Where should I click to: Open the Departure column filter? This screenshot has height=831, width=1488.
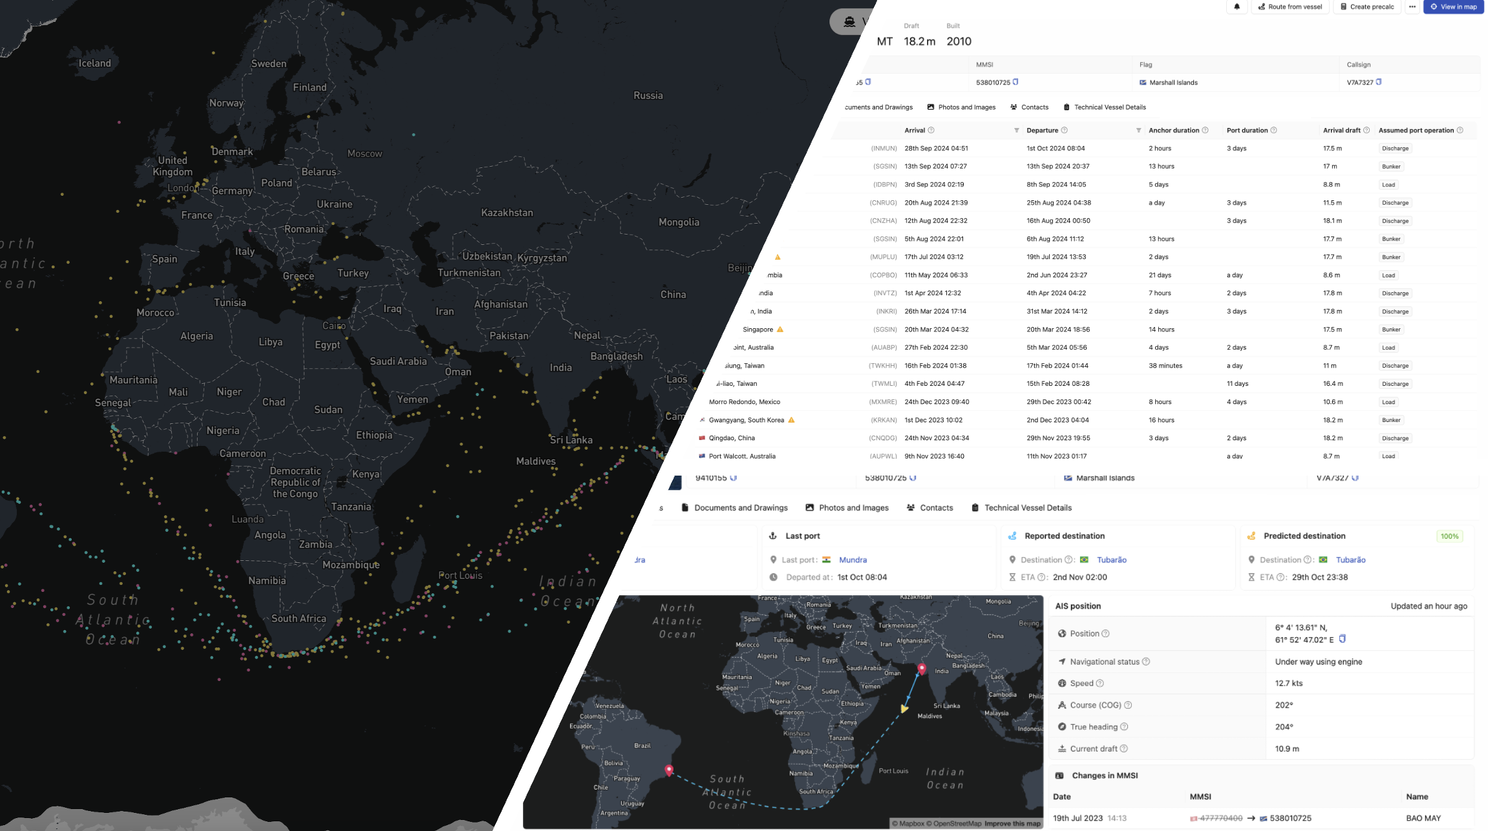(x=1138, y=131)
